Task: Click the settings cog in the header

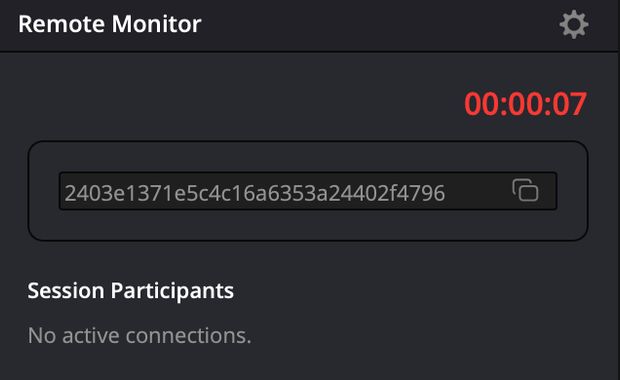Action: [574, 25]
